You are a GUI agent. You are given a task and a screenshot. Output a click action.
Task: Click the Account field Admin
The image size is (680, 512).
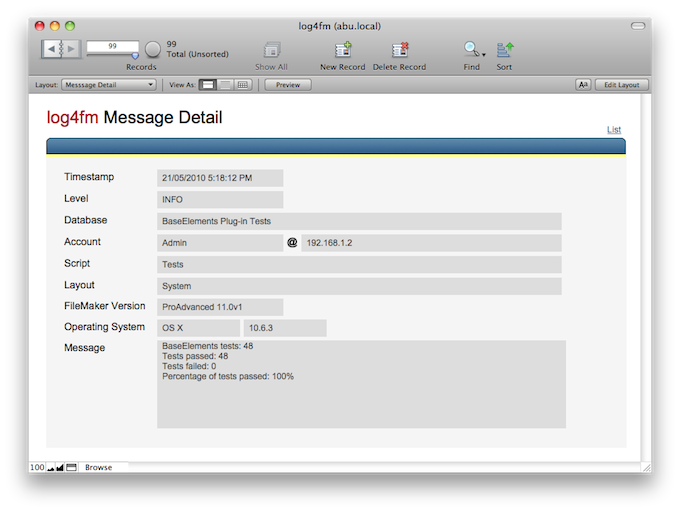(220, 243)
